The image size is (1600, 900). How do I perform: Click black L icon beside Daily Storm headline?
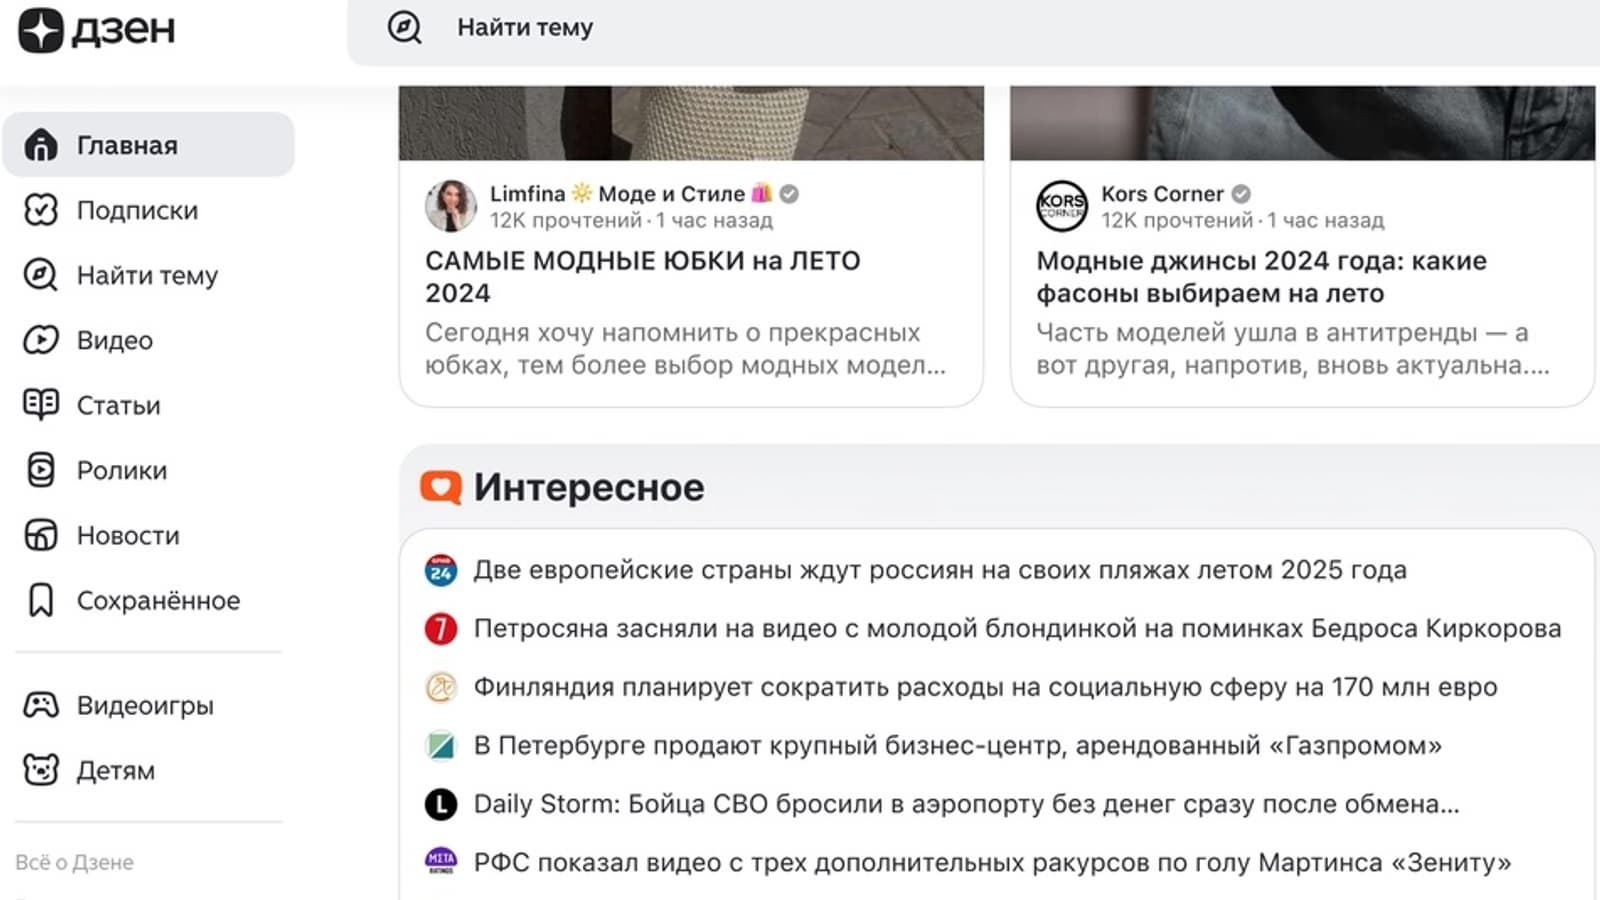point(441,804)
